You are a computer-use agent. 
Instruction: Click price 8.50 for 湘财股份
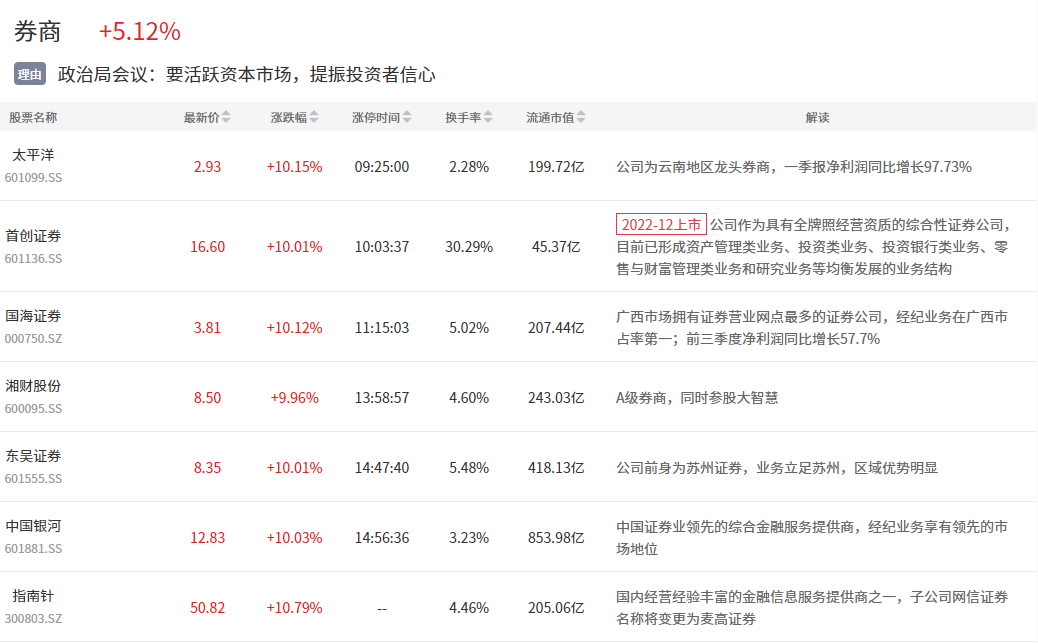click(x=207, y=398)
